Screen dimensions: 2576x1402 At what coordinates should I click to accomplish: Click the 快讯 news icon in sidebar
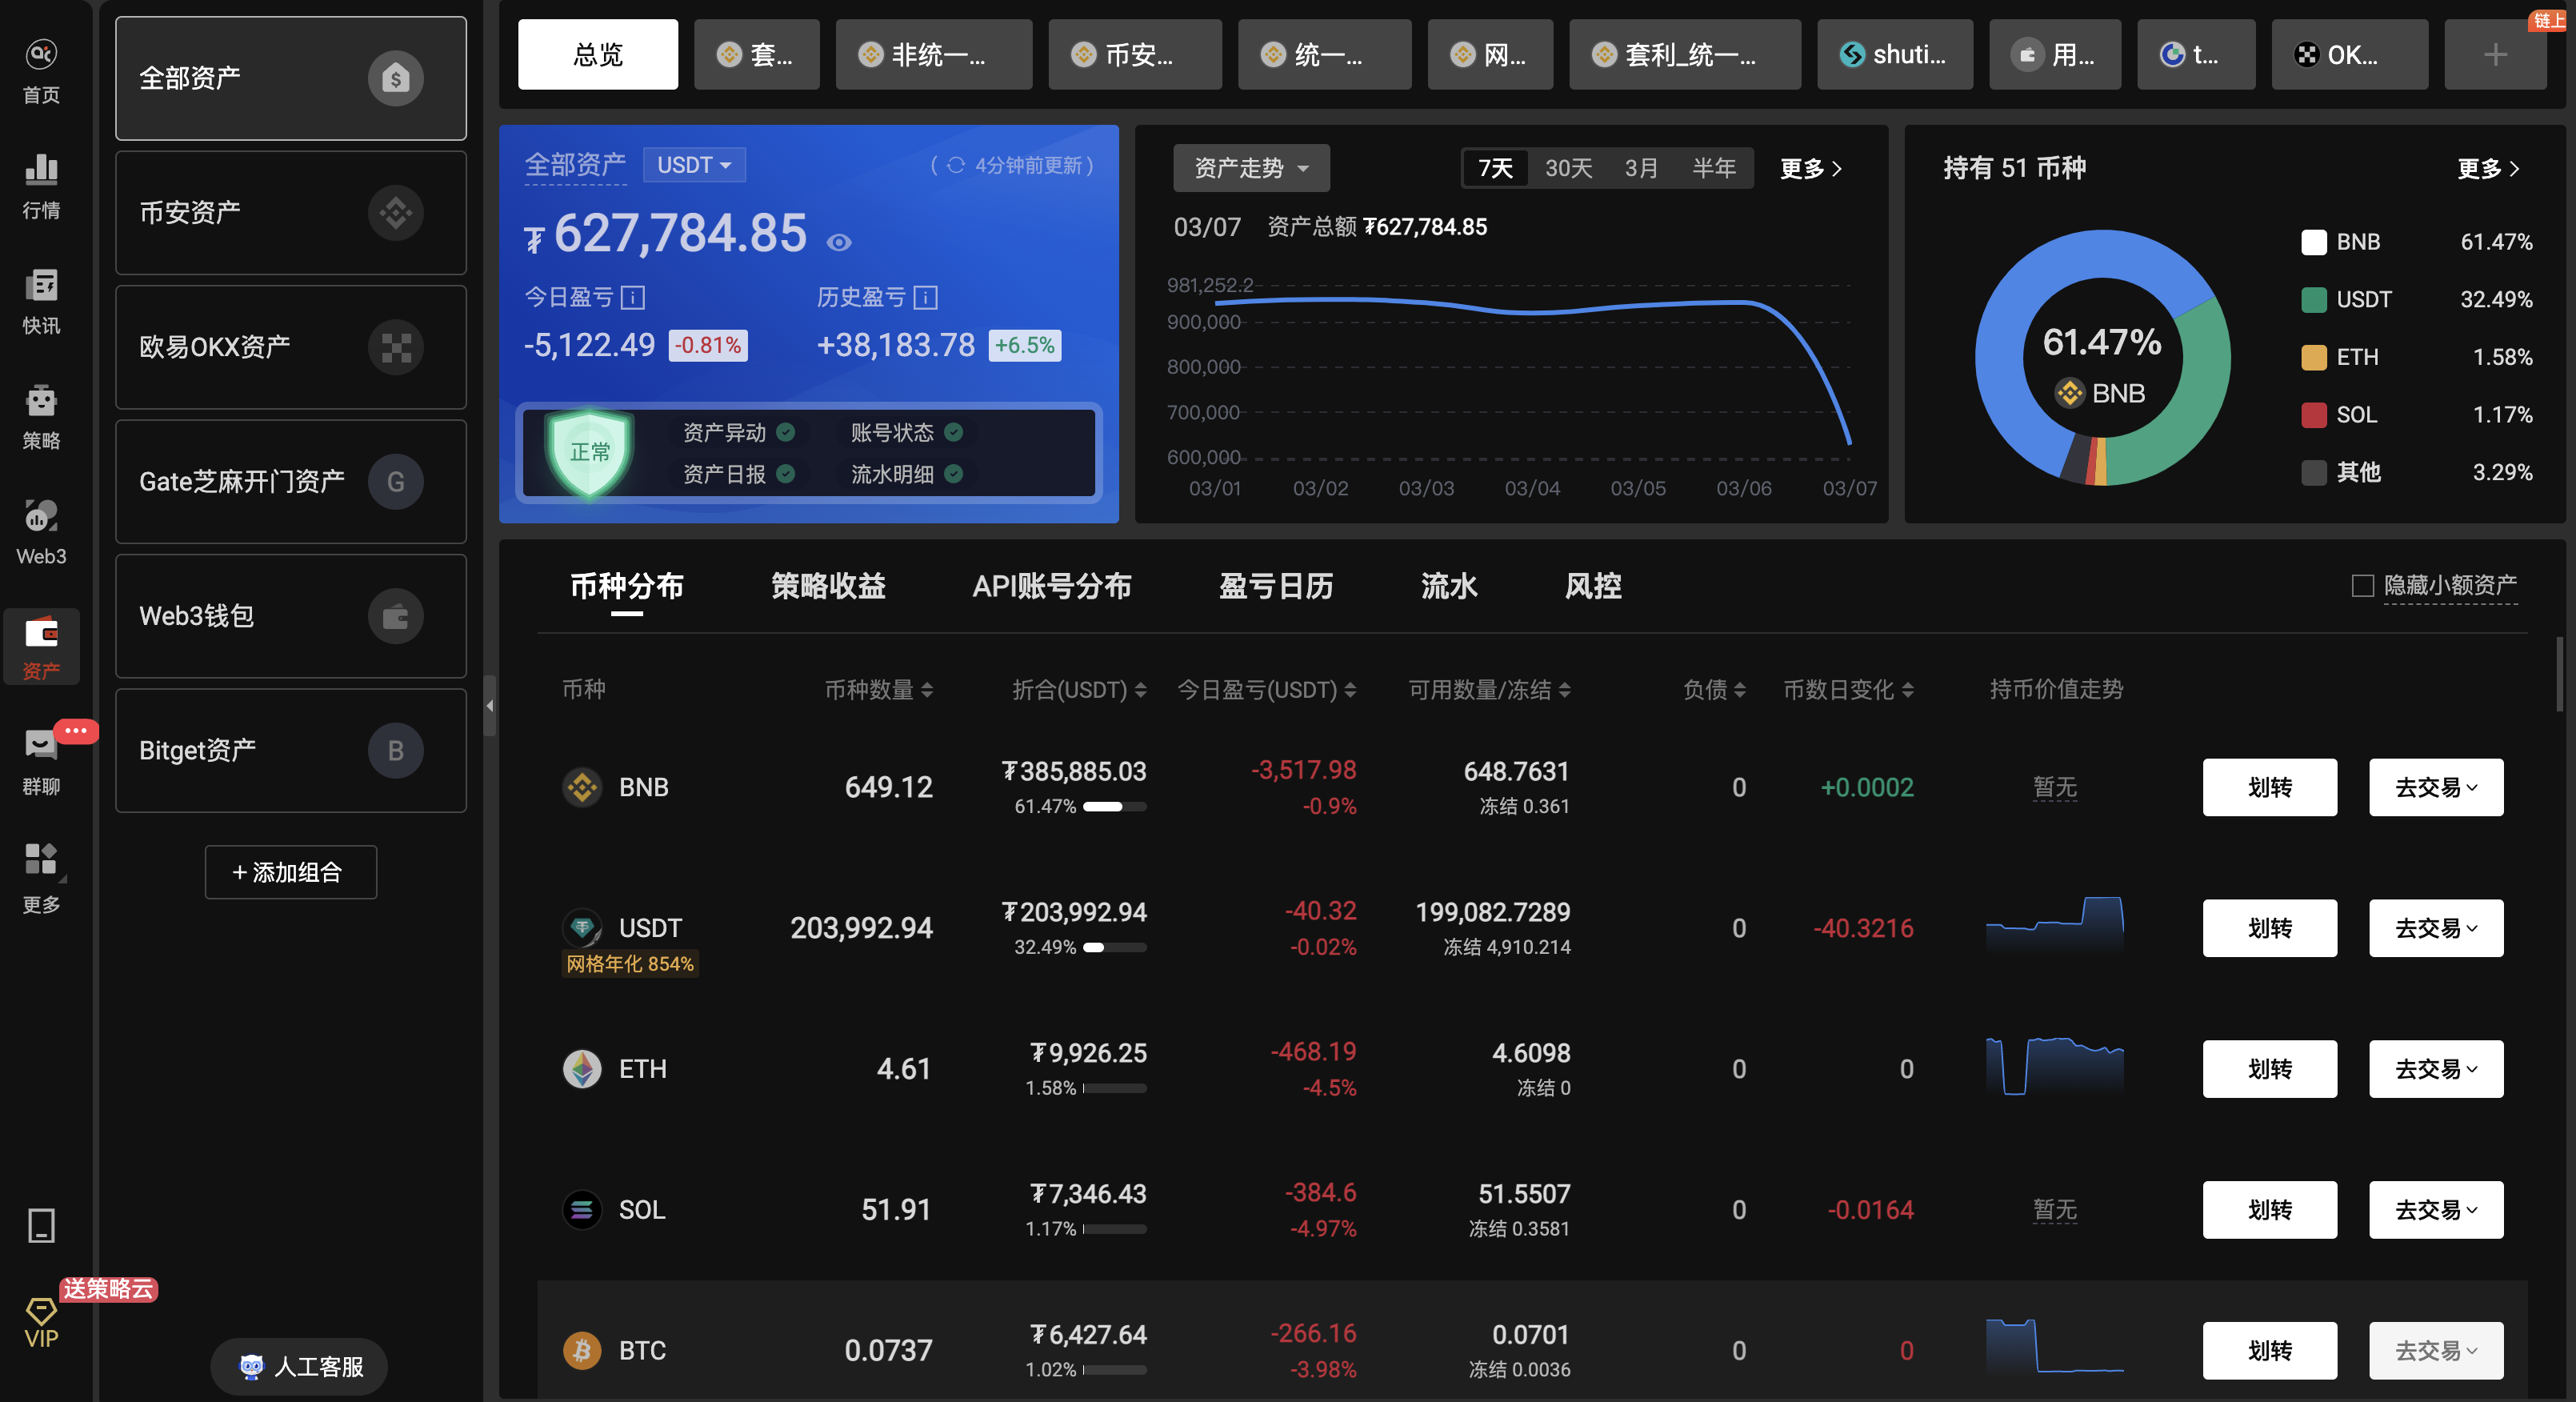pyautogui.click(x=40, y=286)
